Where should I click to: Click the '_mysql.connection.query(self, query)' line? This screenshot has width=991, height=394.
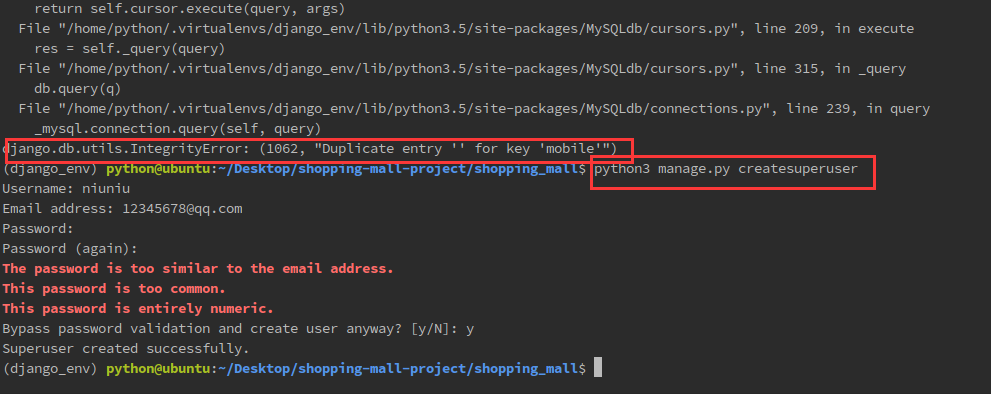[178, 129]
